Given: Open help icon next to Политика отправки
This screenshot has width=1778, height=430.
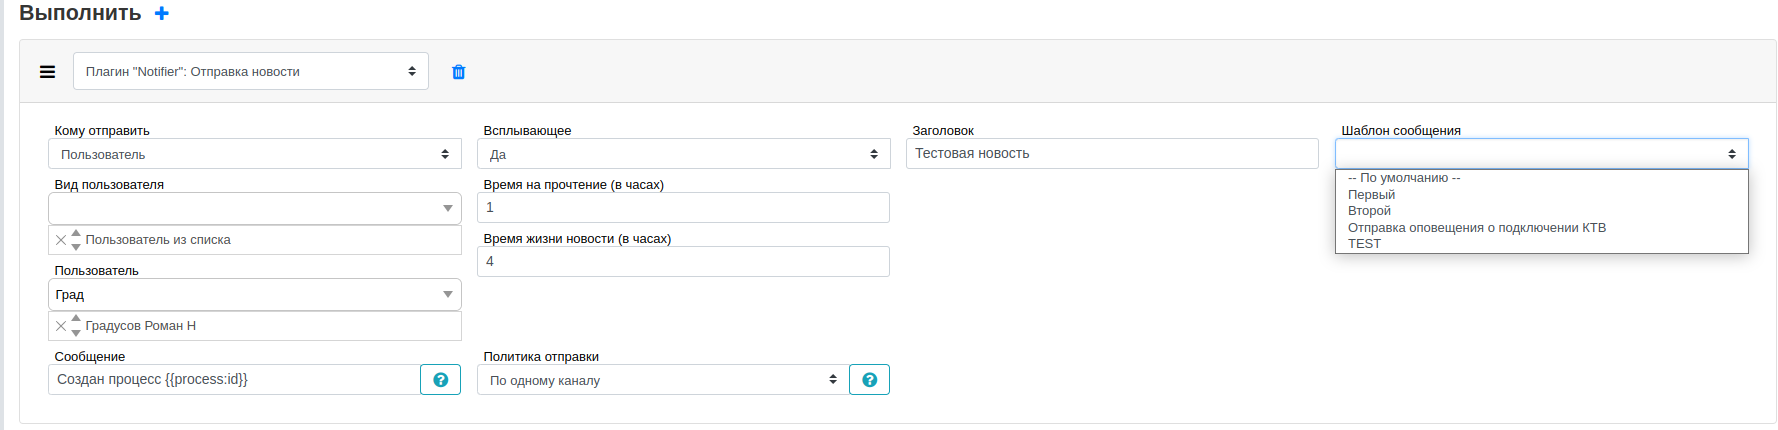Looking at the screenshot, I should [x=869, y=380].
